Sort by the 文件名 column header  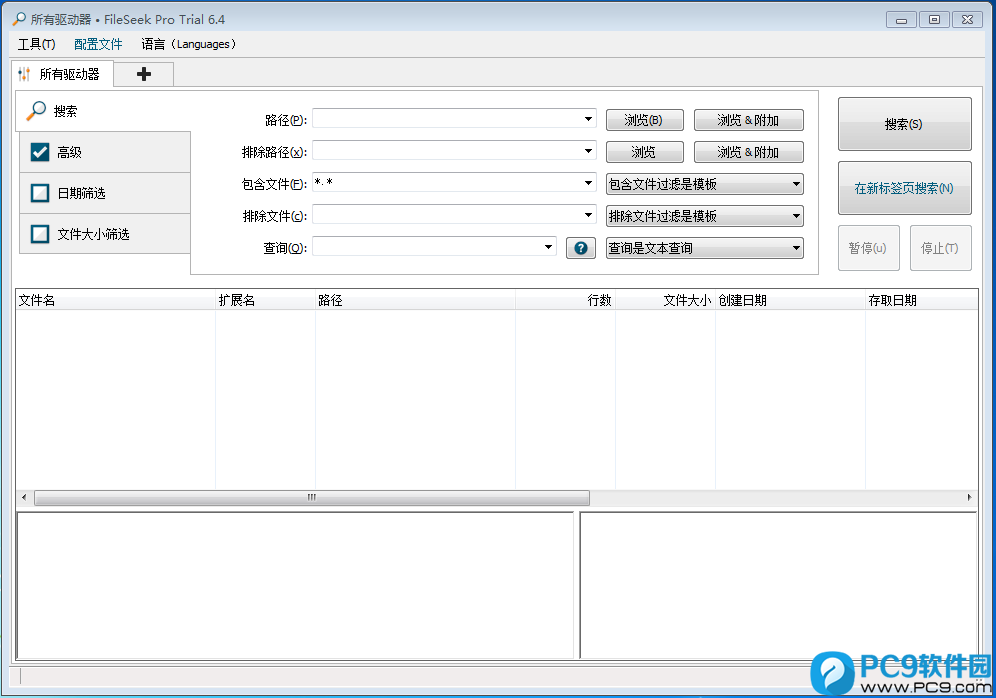pos(116,300)
